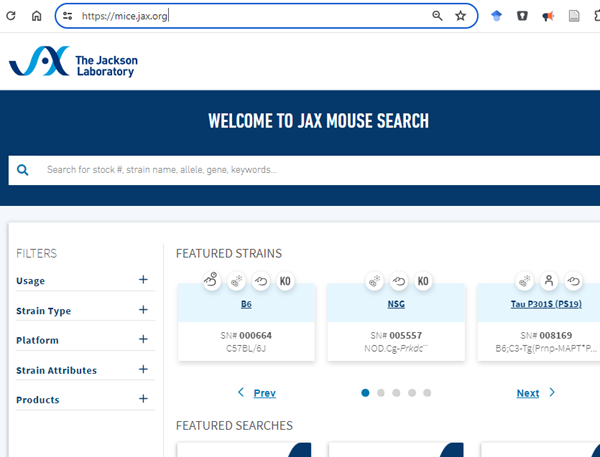Focus the mouse strain search field
This screenshot has height=457, width=600.
(x=304, y=170)
